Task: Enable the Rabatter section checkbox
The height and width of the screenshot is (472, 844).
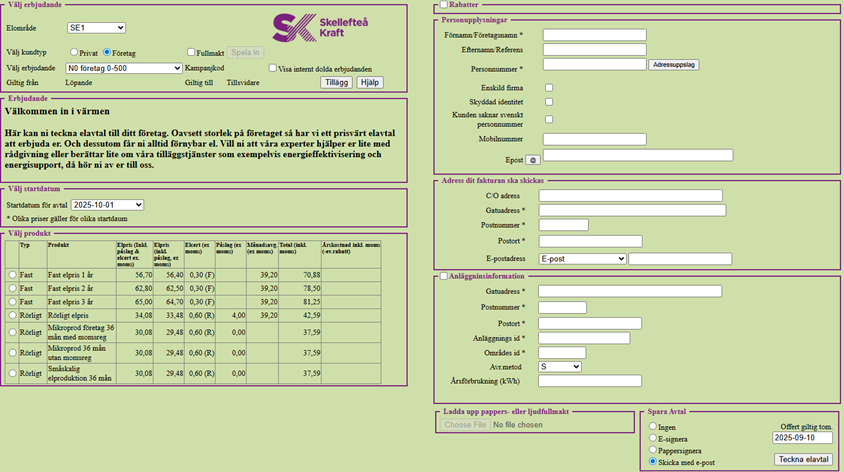Action: [x=443, y=6]
